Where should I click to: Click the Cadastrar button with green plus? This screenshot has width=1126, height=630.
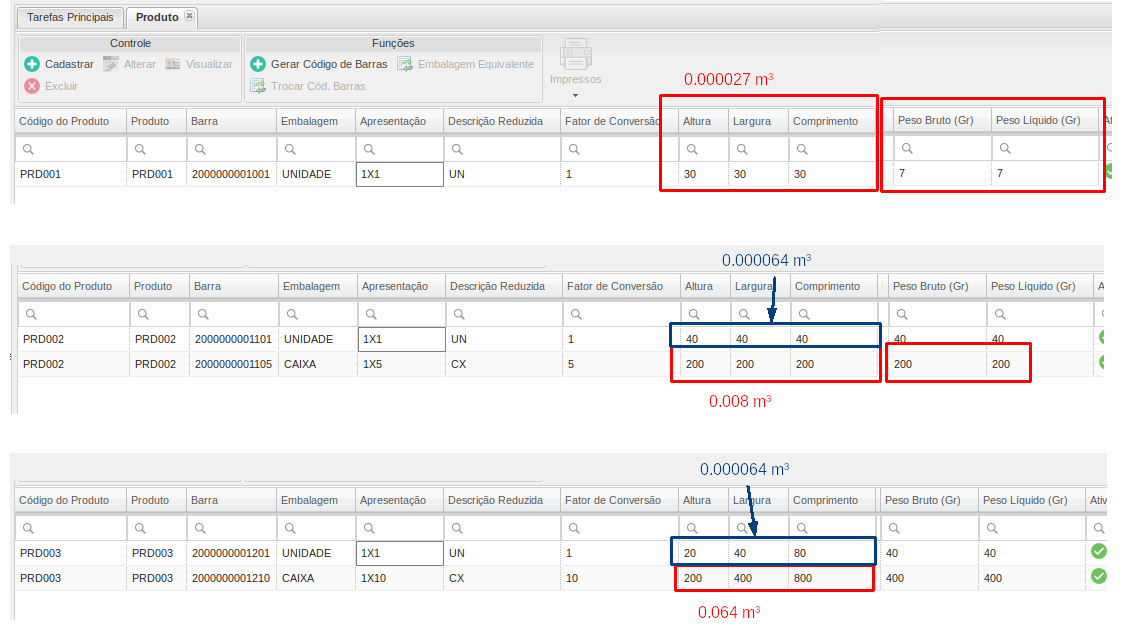point(59,64)
